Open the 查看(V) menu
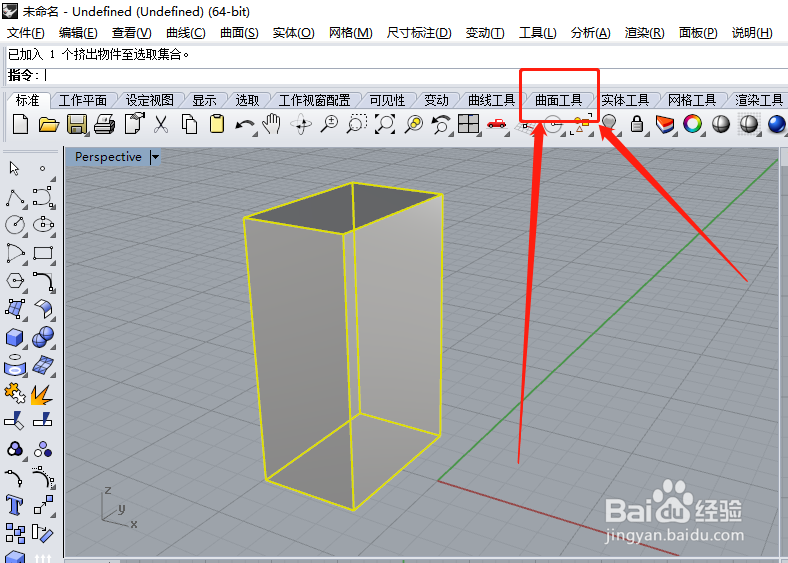The image size is (788, 563). [132, 33]
